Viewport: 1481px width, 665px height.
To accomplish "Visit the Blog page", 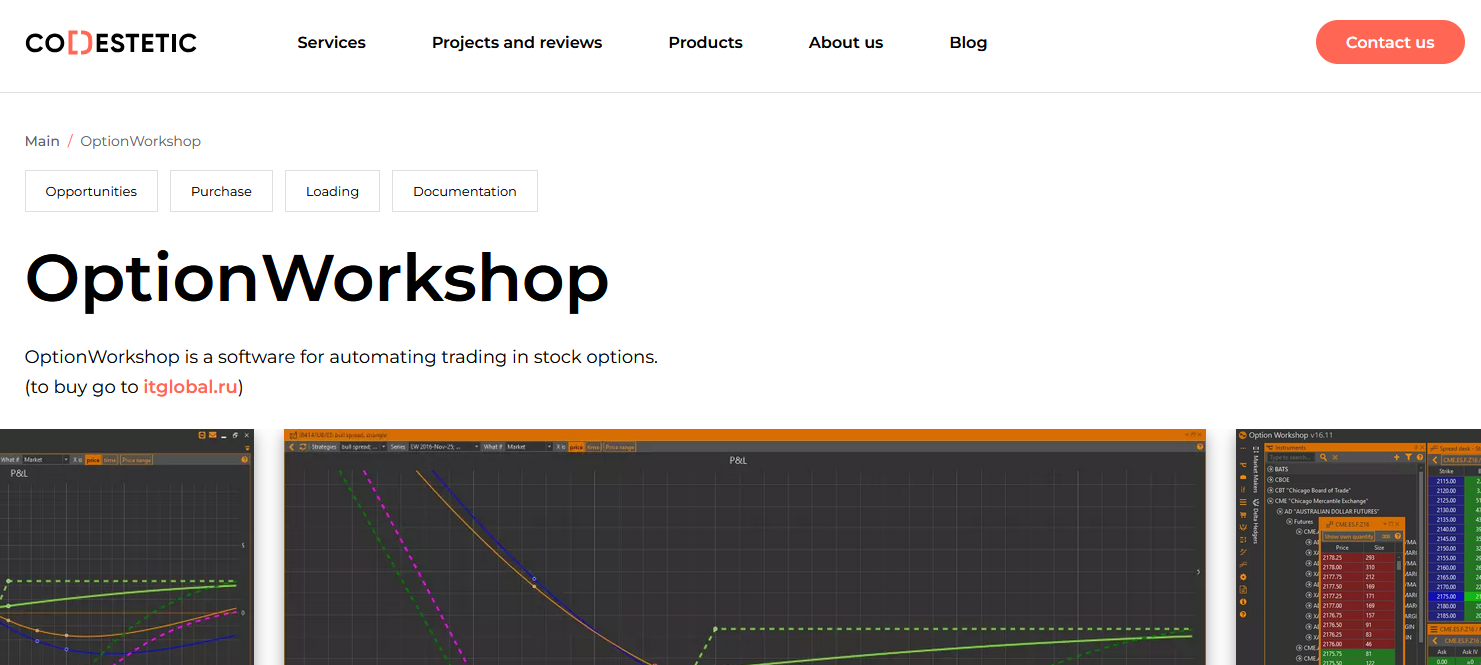I will 968,42.
